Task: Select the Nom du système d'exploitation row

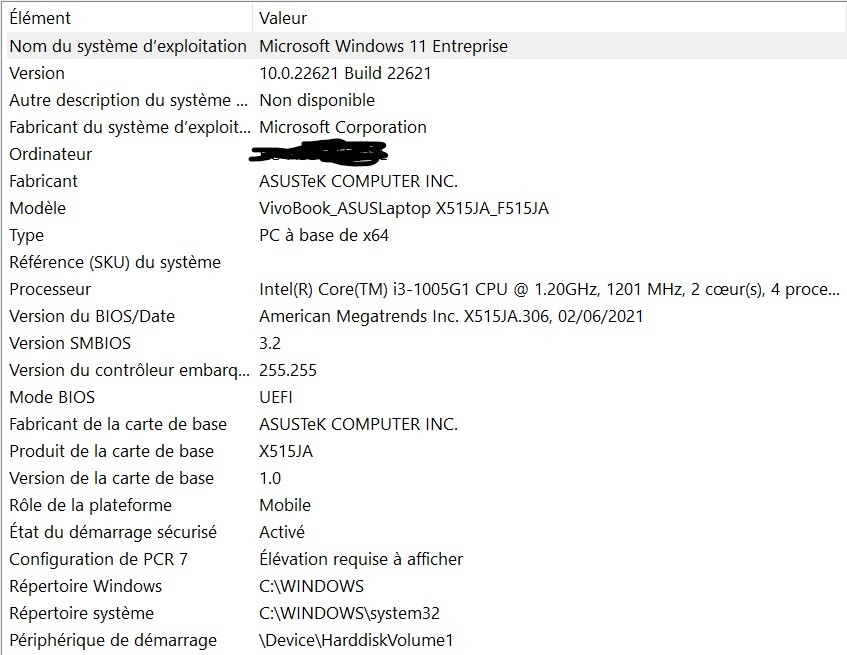Action: pos(425,46)
